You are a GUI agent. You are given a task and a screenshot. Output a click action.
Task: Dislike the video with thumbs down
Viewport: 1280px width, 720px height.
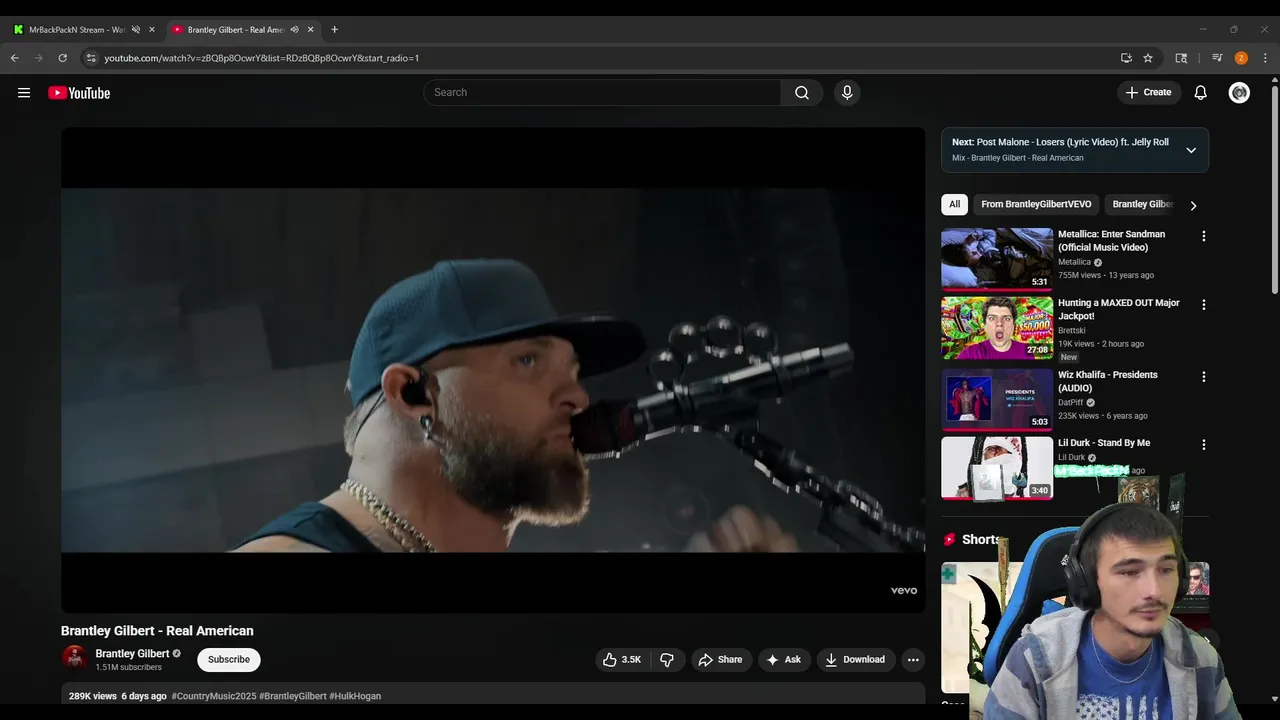[x=667, y=660]
